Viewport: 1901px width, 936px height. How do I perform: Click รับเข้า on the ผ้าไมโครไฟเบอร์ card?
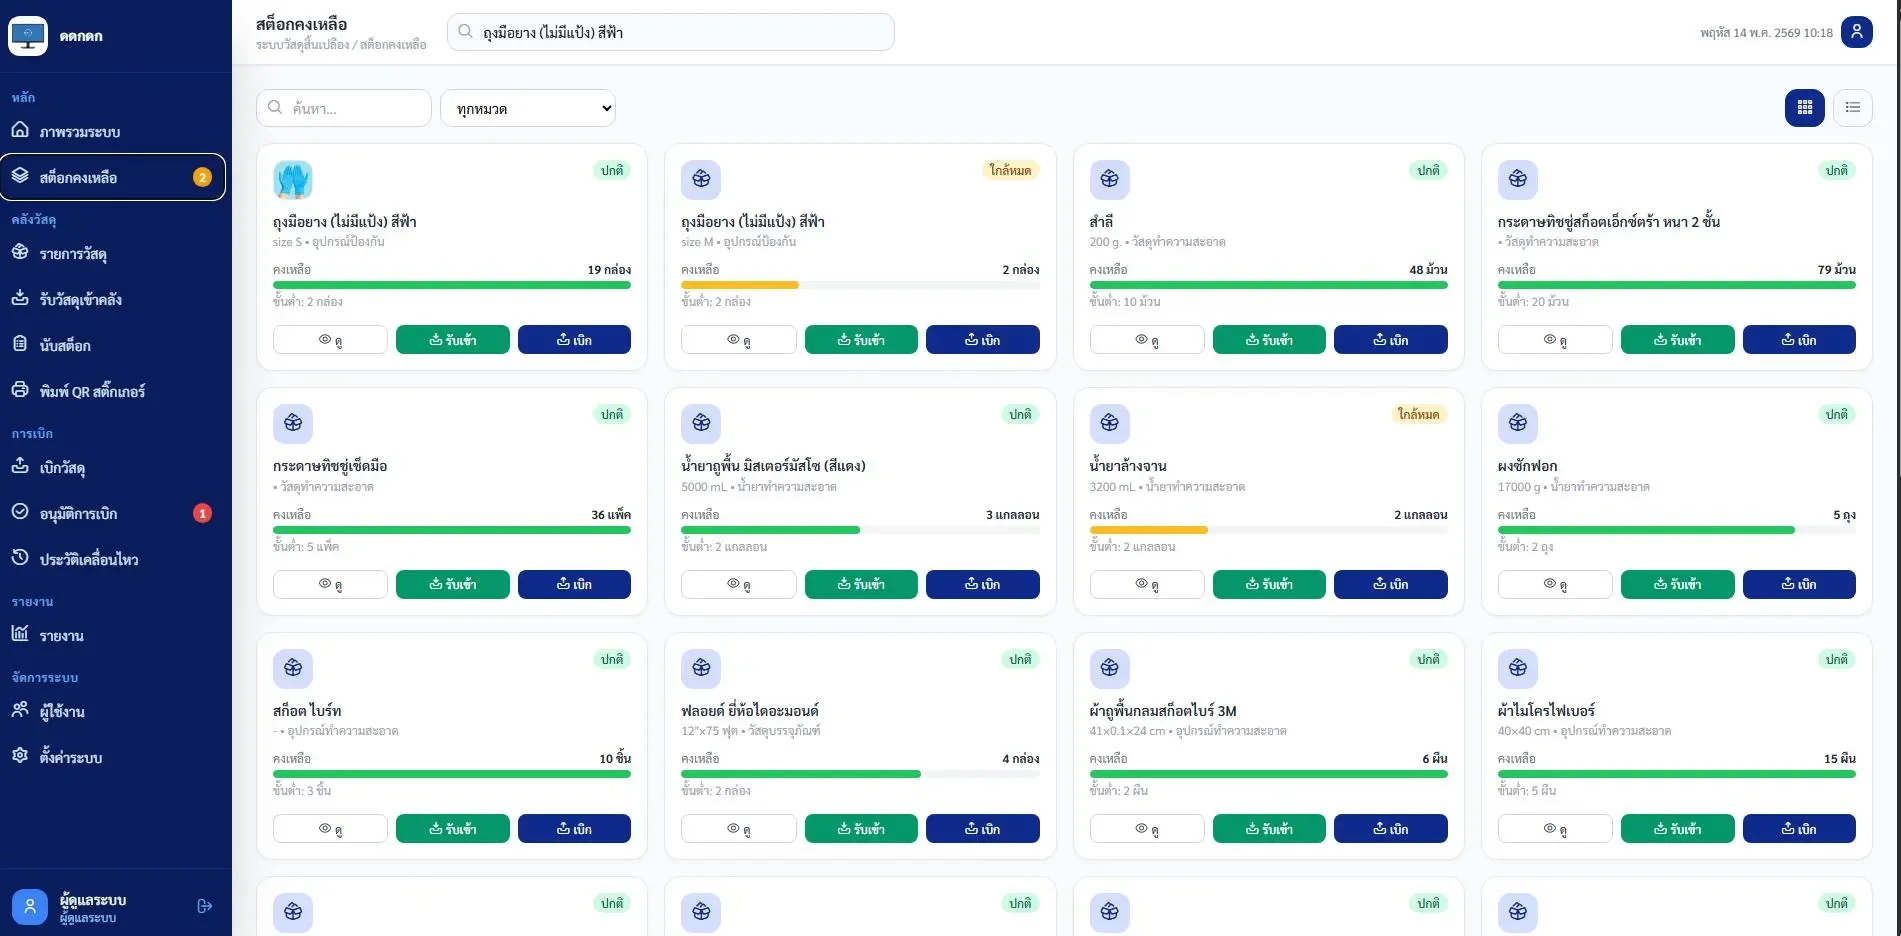[1678, 829]
